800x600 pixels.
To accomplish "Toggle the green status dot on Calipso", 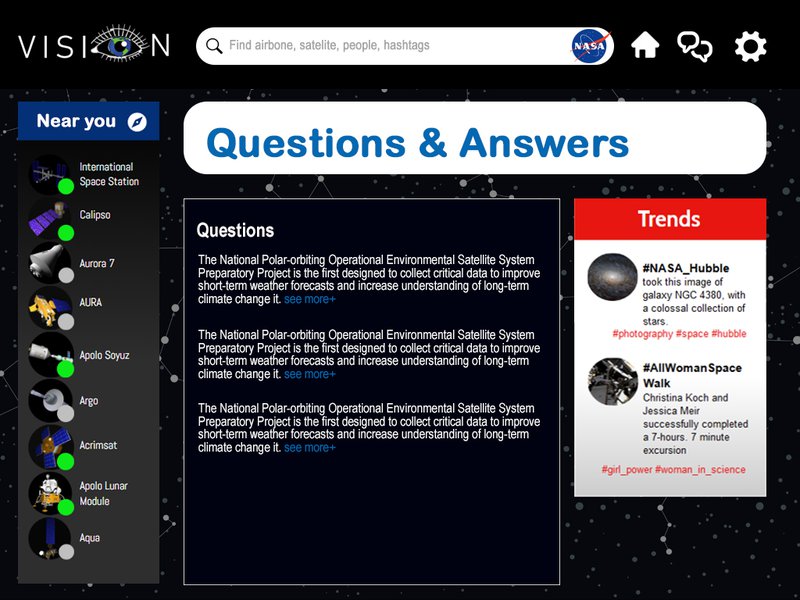I will pyautogui.click(x=66, y=233).
